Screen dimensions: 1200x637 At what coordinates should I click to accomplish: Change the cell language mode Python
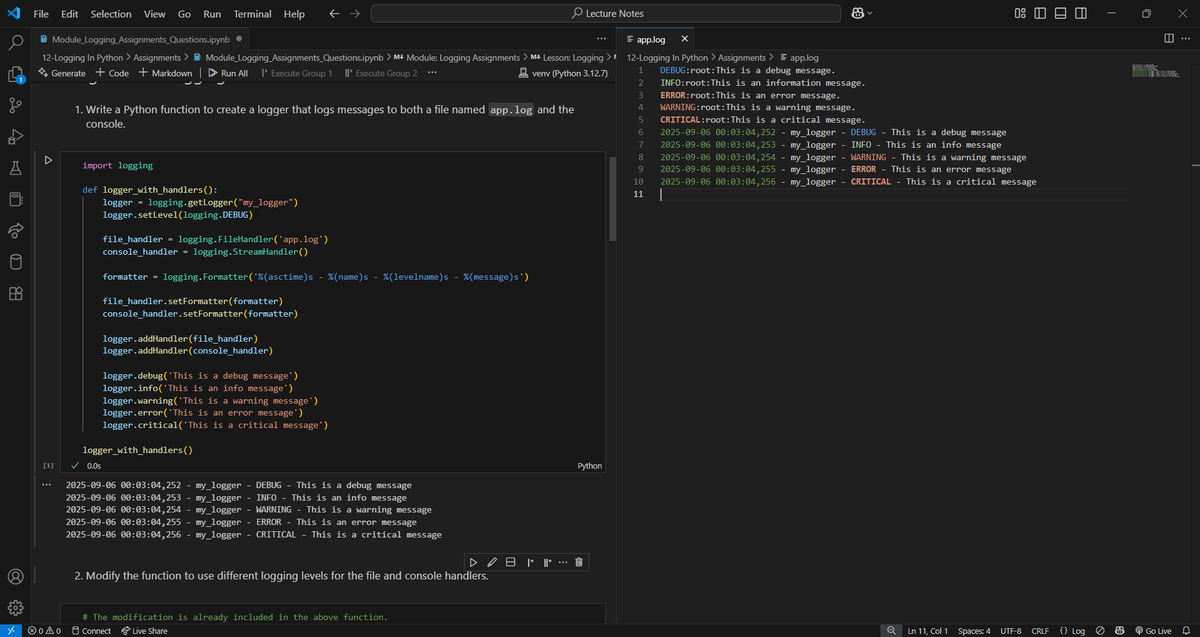[x=590, y=466]
